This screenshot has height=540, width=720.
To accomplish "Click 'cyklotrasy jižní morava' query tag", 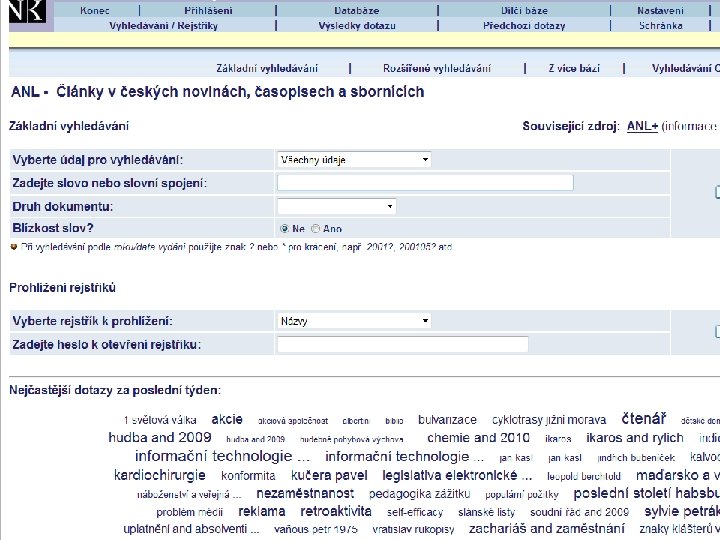I will [549, 420].
